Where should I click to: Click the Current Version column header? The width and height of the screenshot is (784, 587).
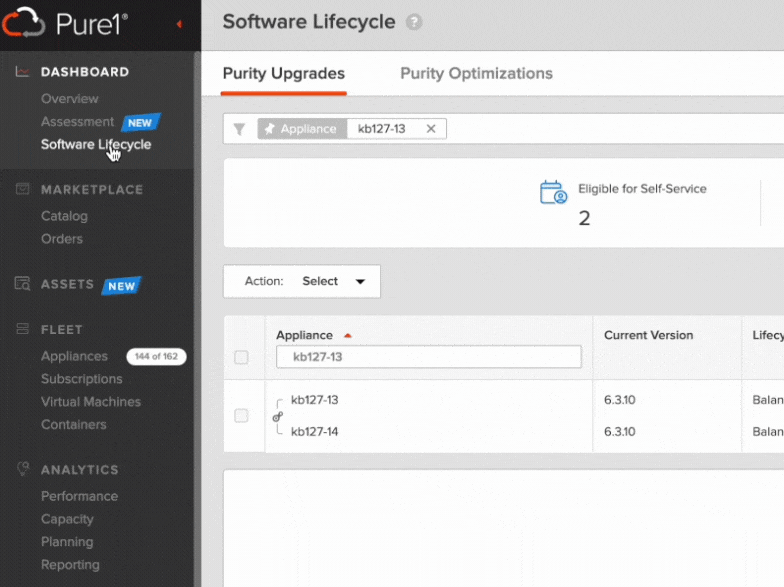[x=648, y=335]
